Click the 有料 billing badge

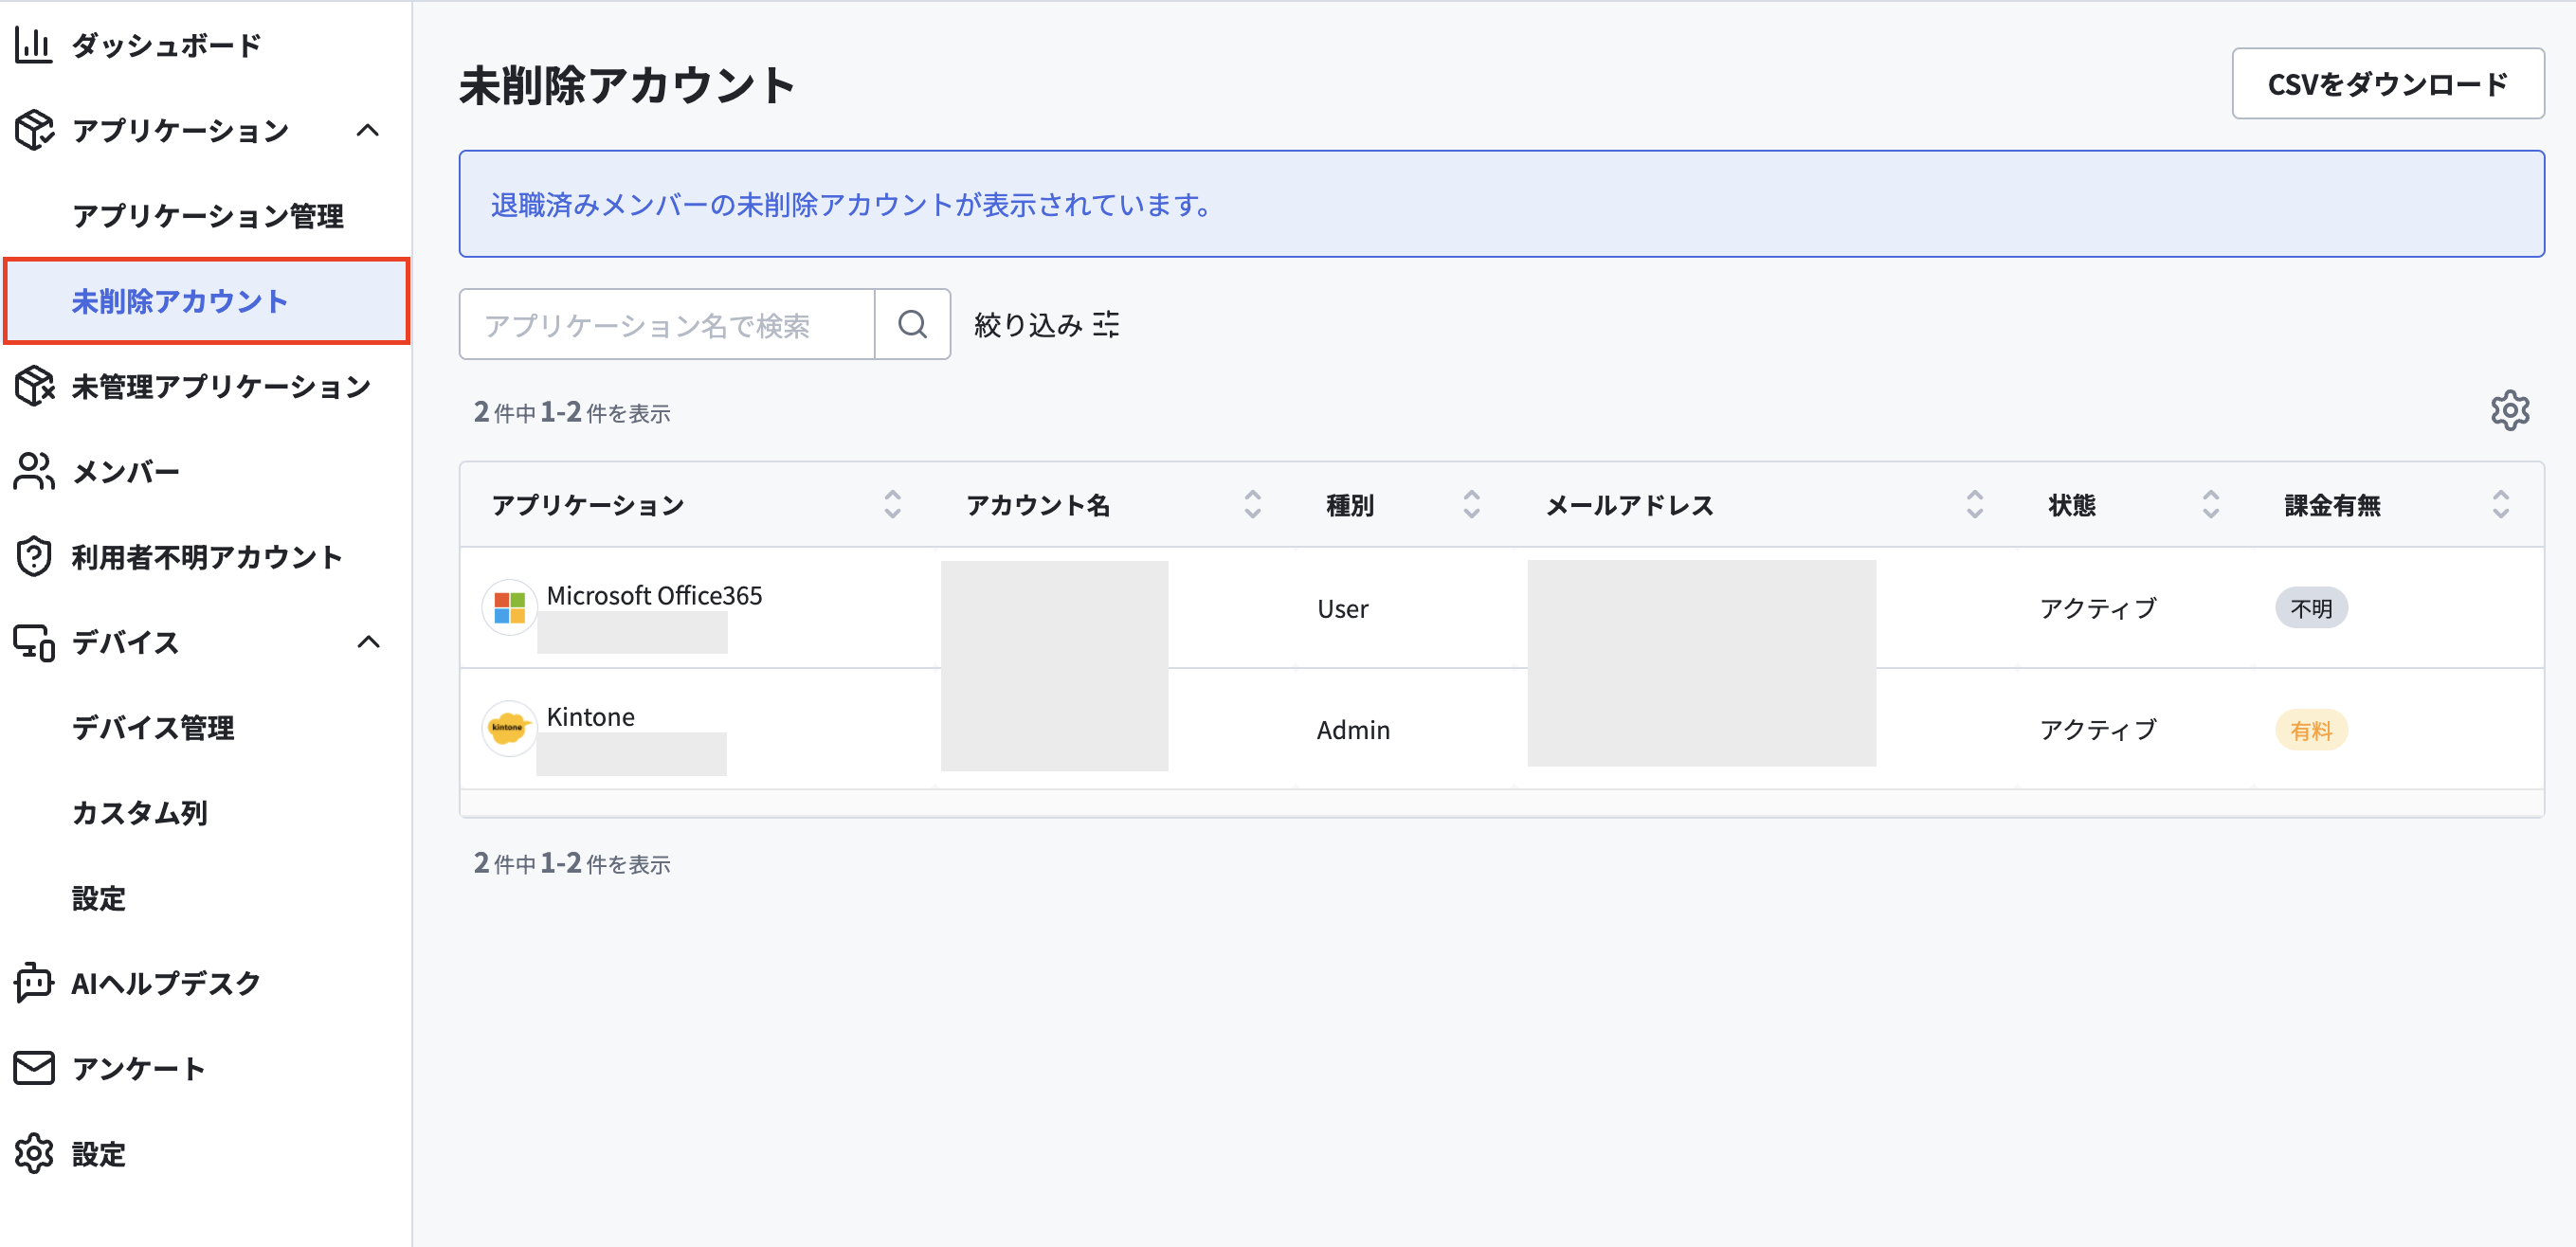click(2311, 730)
